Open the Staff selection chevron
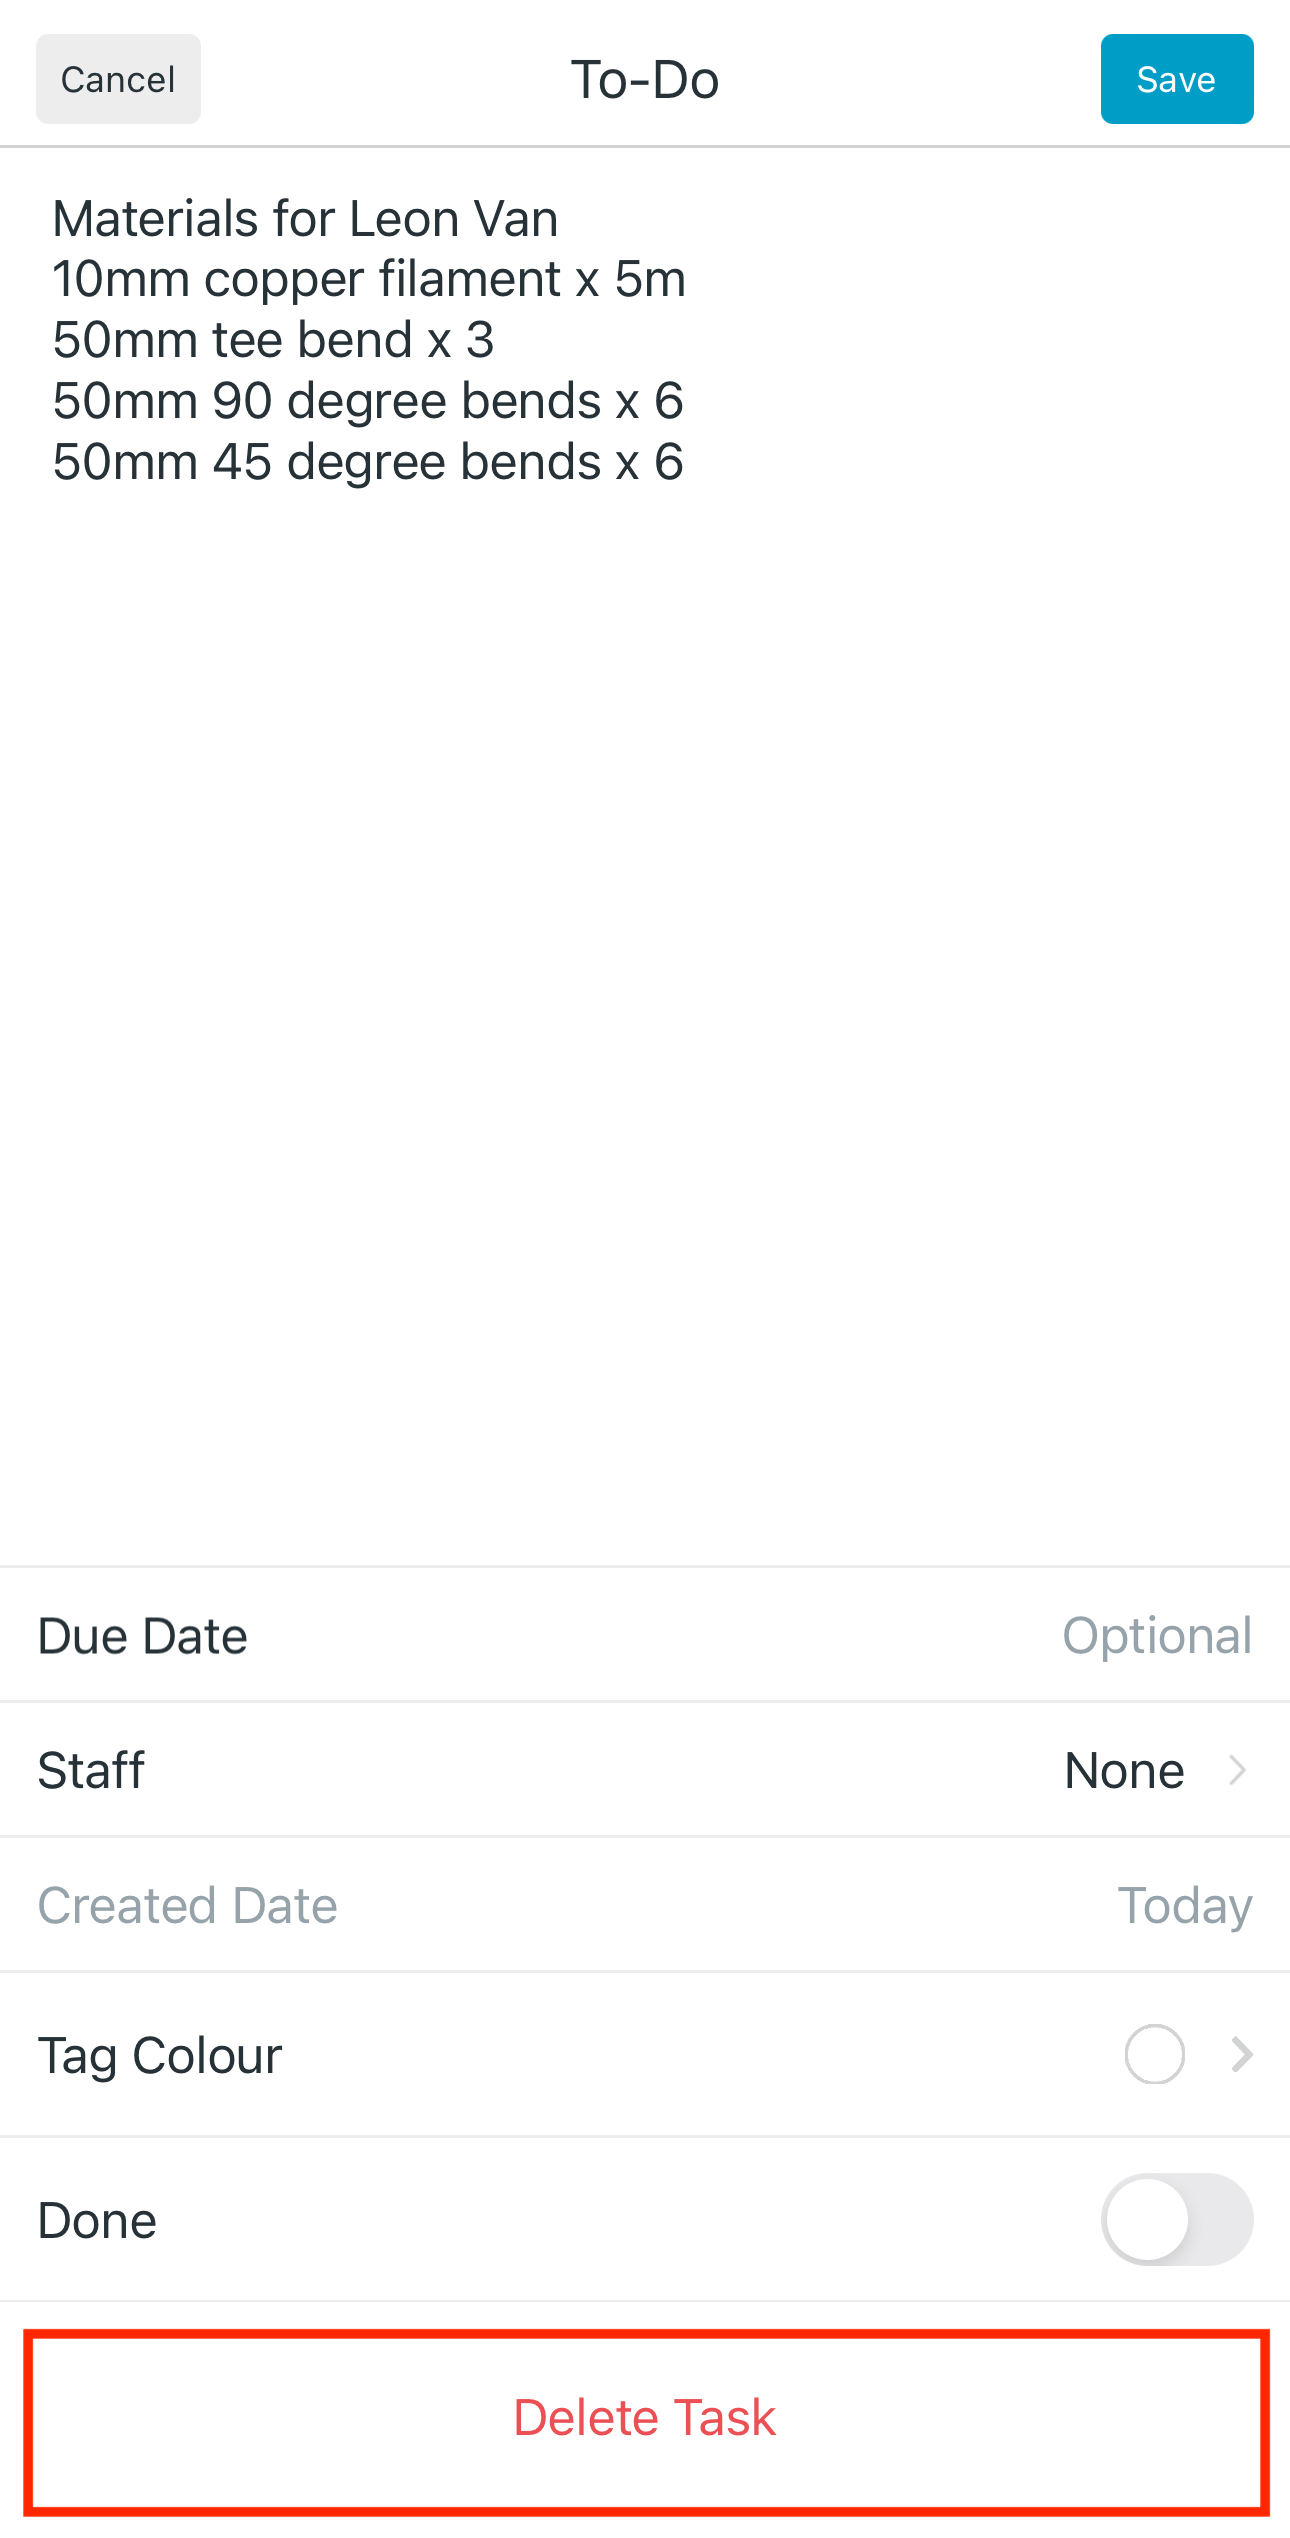1290x2538 pixels. pyautogui.click(x=1238, y=1770)
